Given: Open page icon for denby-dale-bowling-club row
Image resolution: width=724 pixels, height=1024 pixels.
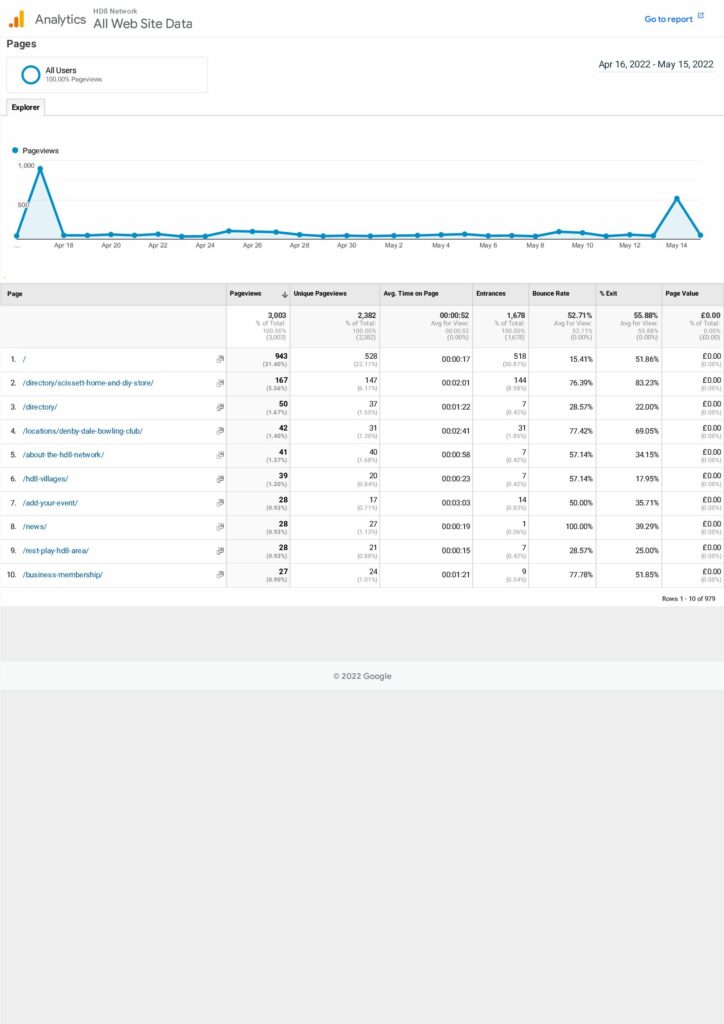Looking at the screenshot, I should click(220, 431).
